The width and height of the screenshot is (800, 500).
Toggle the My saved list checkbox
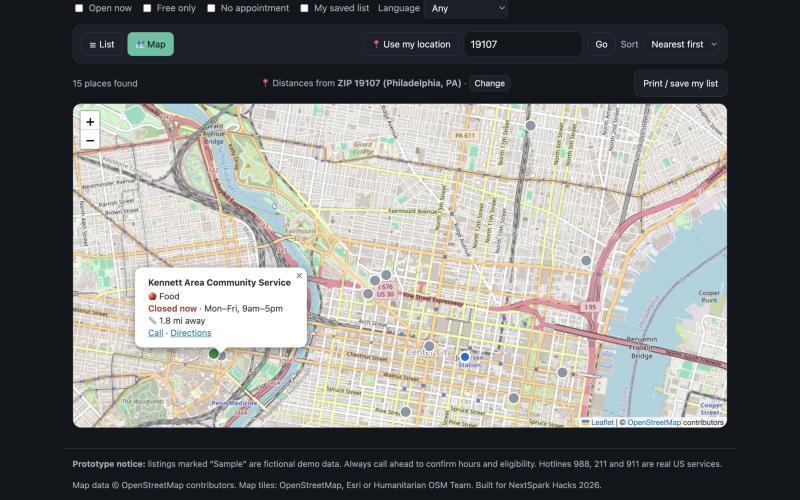[305, 8]
